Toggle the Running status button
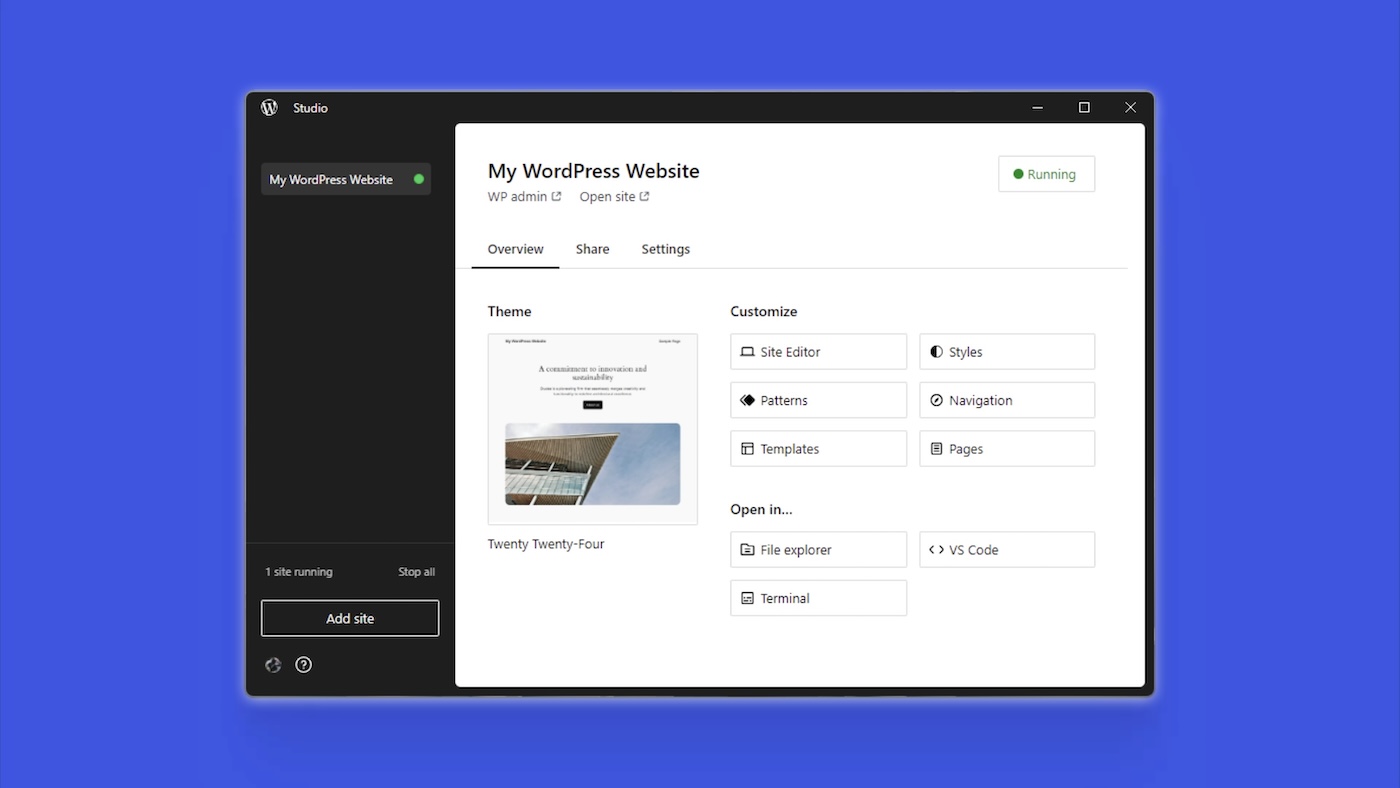Screen dimensions: 1400x788 click(1046, 174)
